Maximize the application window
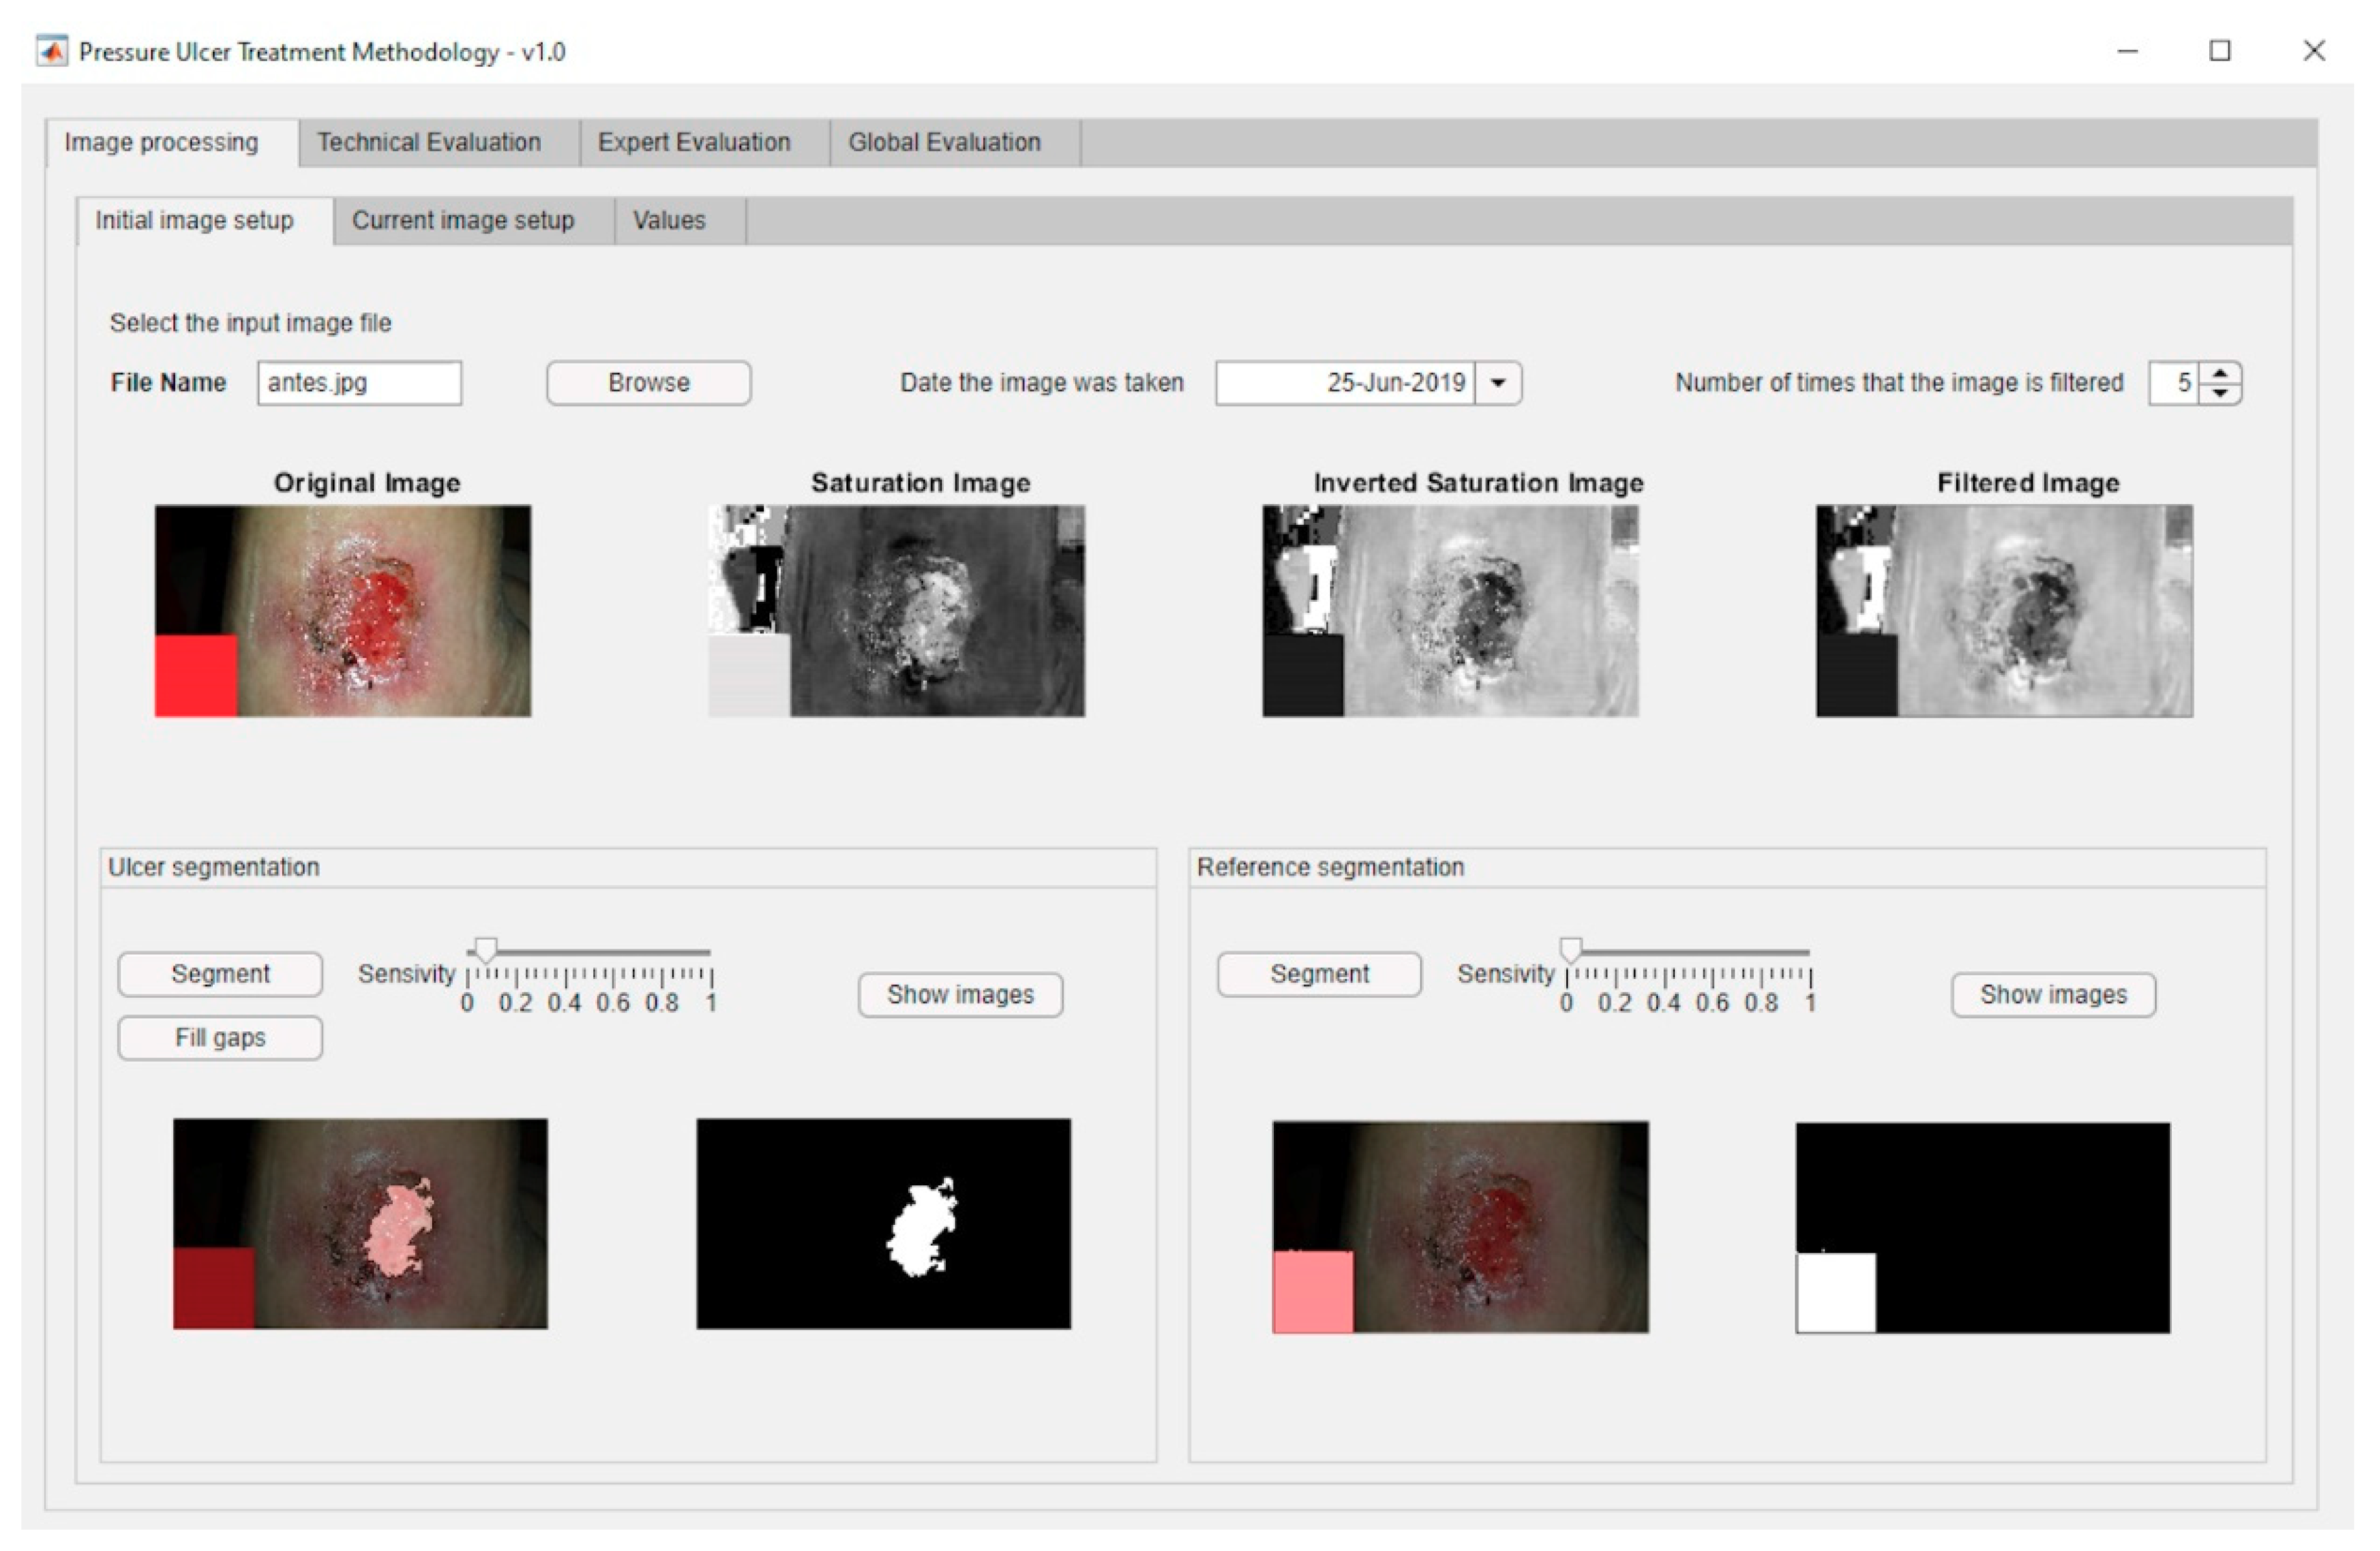Viewport: 2380px width, 1551px height. click(x=2220, y=51)
